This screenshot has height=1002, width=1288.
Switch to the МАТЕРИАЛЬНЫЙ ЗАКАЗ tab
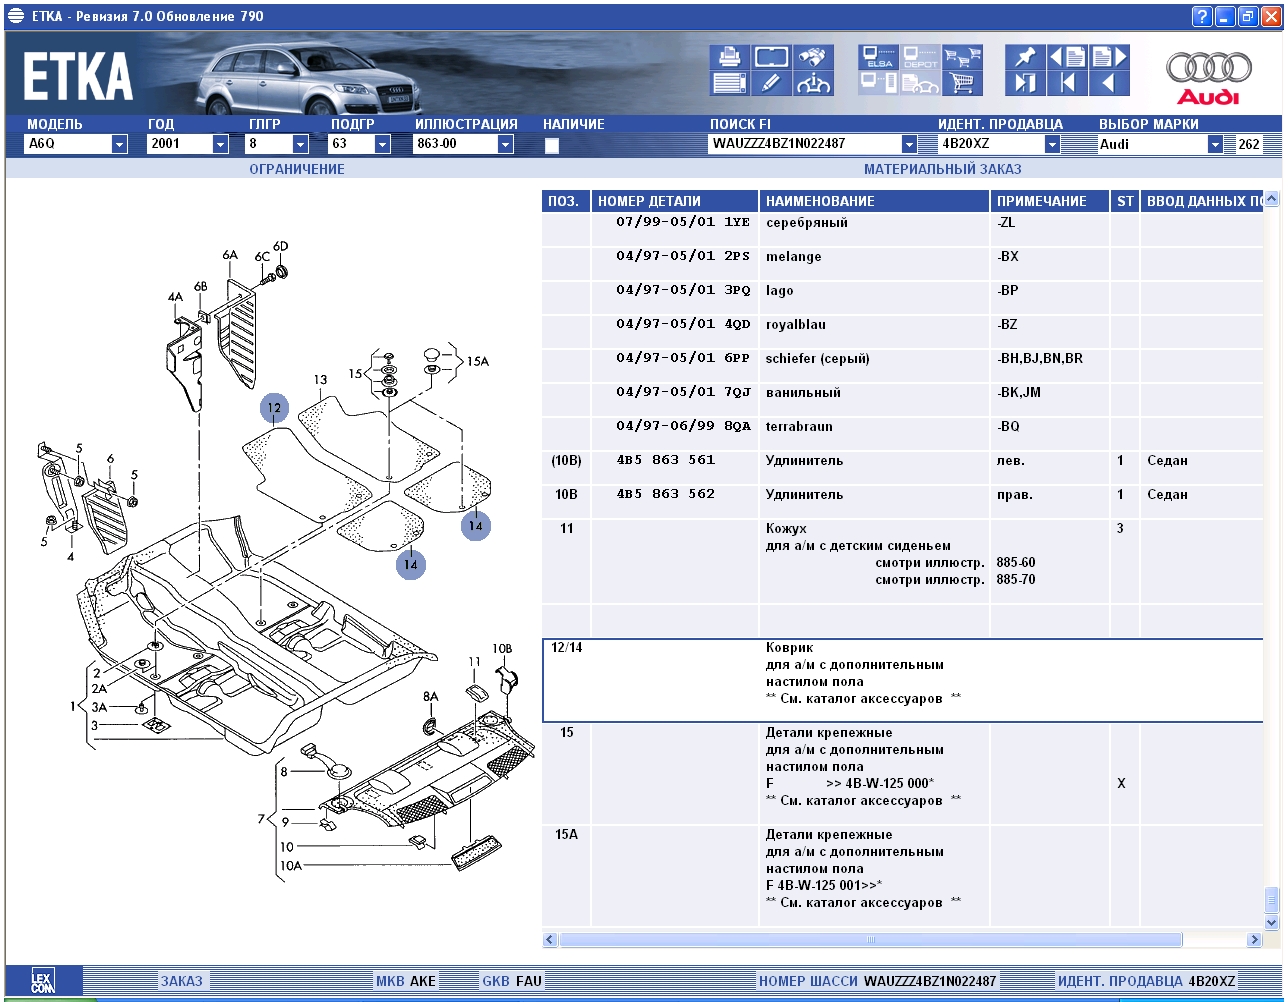pos(943,170)
